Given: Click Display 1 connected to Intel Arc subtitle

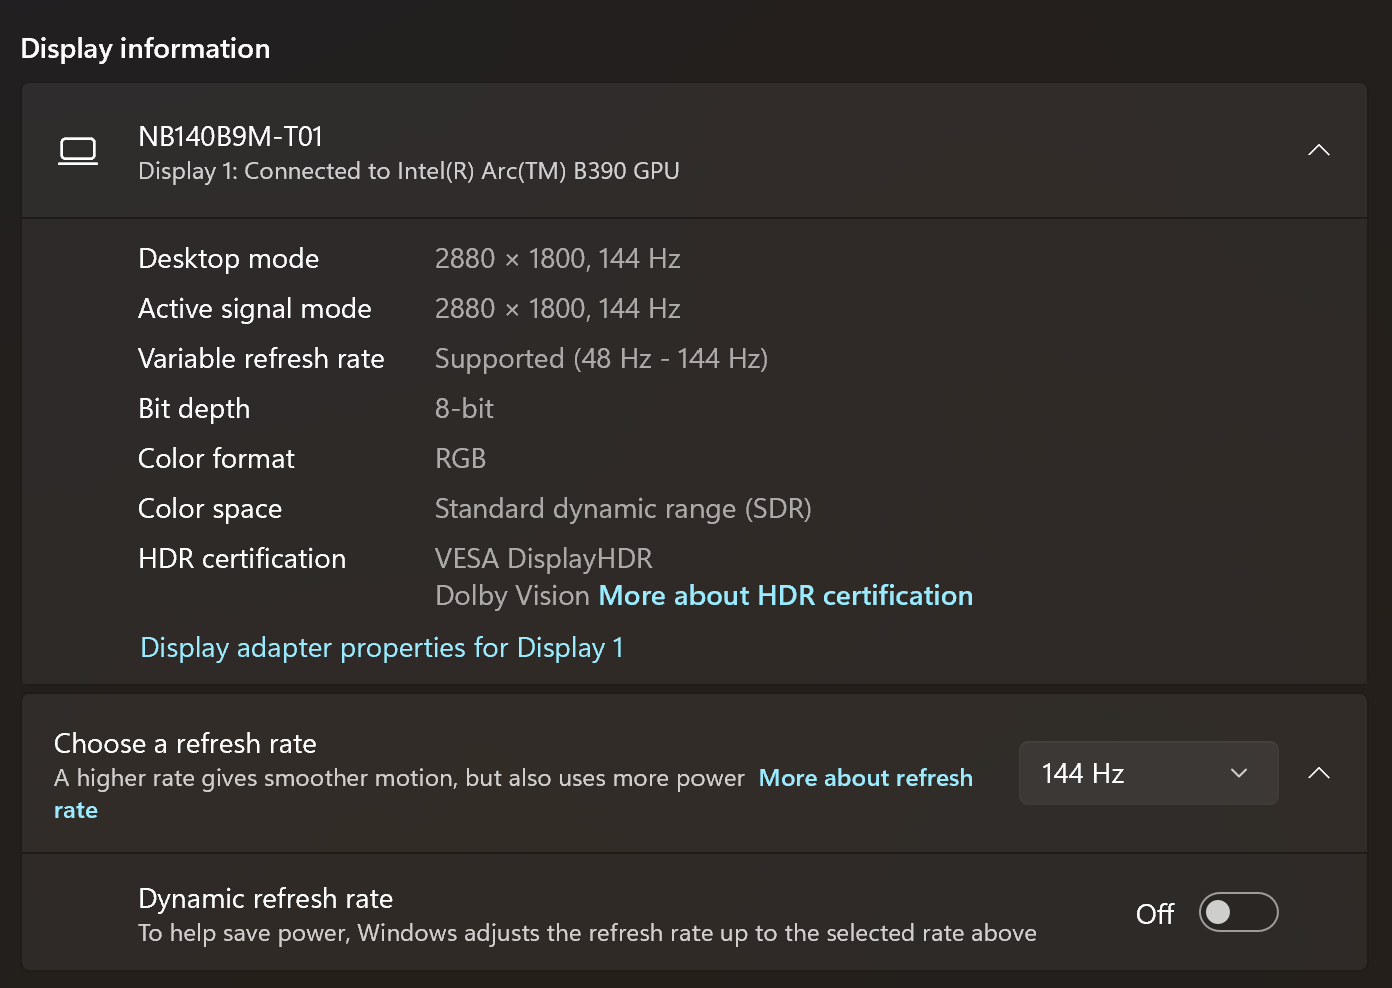Looking at the screenshot, I should 409,171.
